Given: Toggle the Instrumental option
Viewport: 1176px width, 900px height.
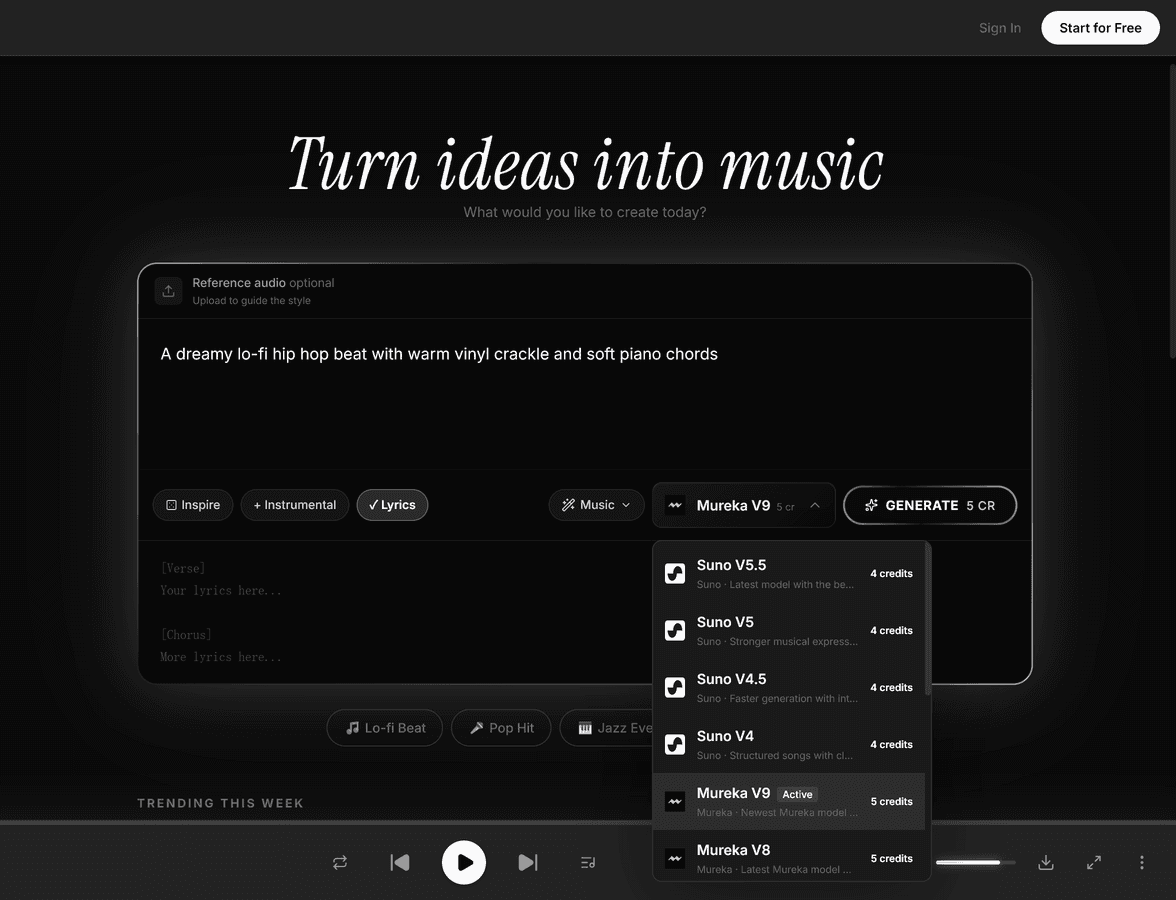Looking at the screenshot, I should [295, 505].
